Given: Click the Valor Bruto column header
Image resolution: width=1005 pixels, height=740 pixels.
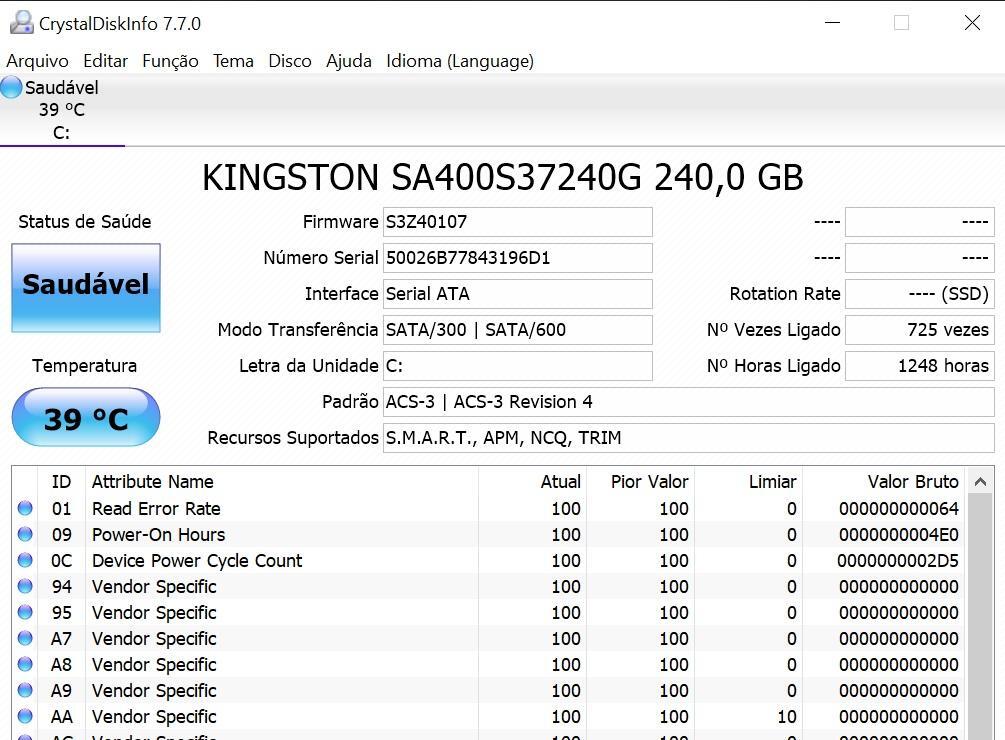Looking at the screenshot, I should 884,481.
